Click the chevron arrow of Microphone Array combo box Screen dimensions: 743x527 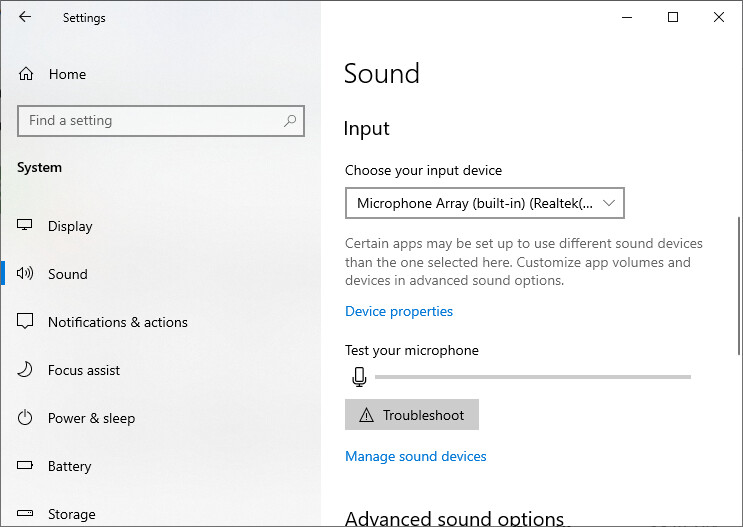pos(608,203)
